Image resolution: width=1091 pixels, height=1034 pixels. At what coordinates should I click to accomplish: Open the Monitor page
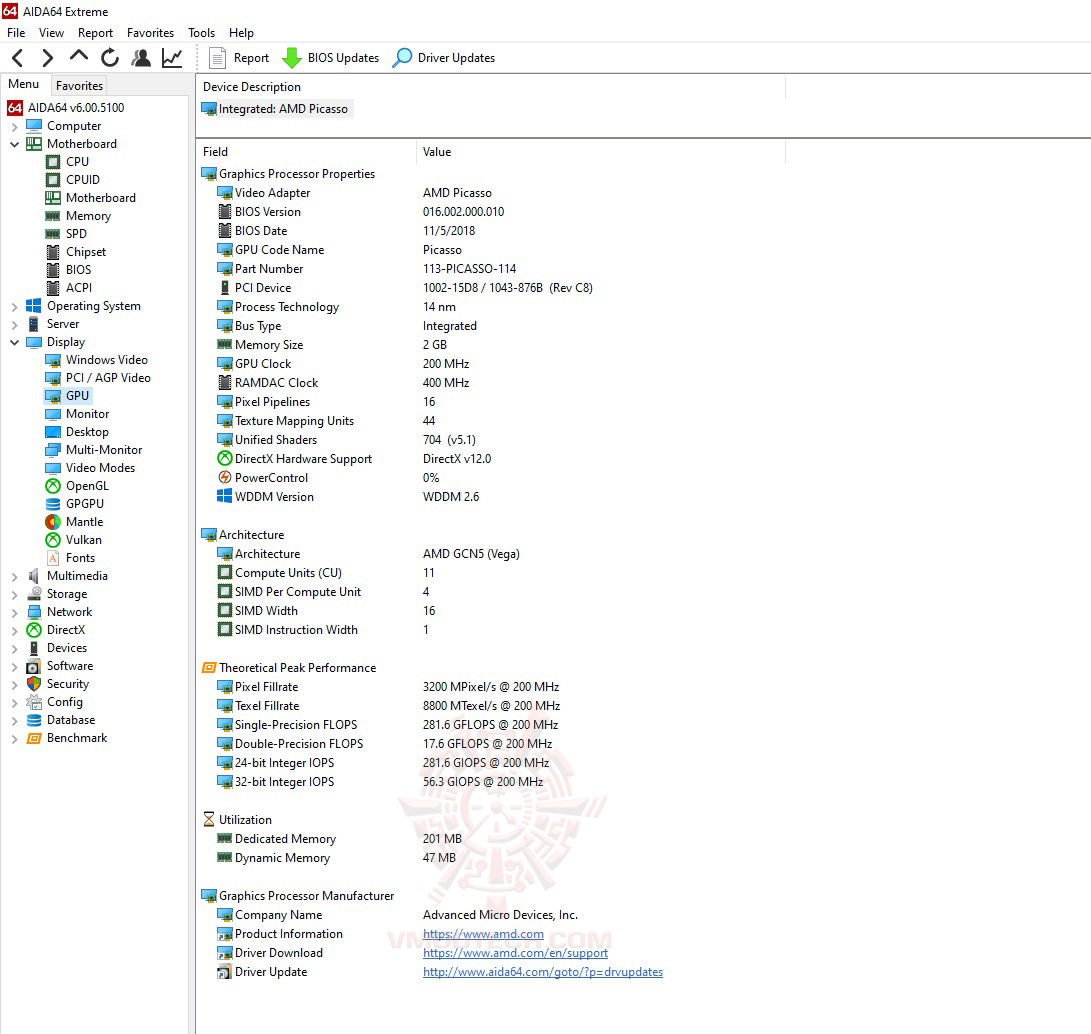88,414
